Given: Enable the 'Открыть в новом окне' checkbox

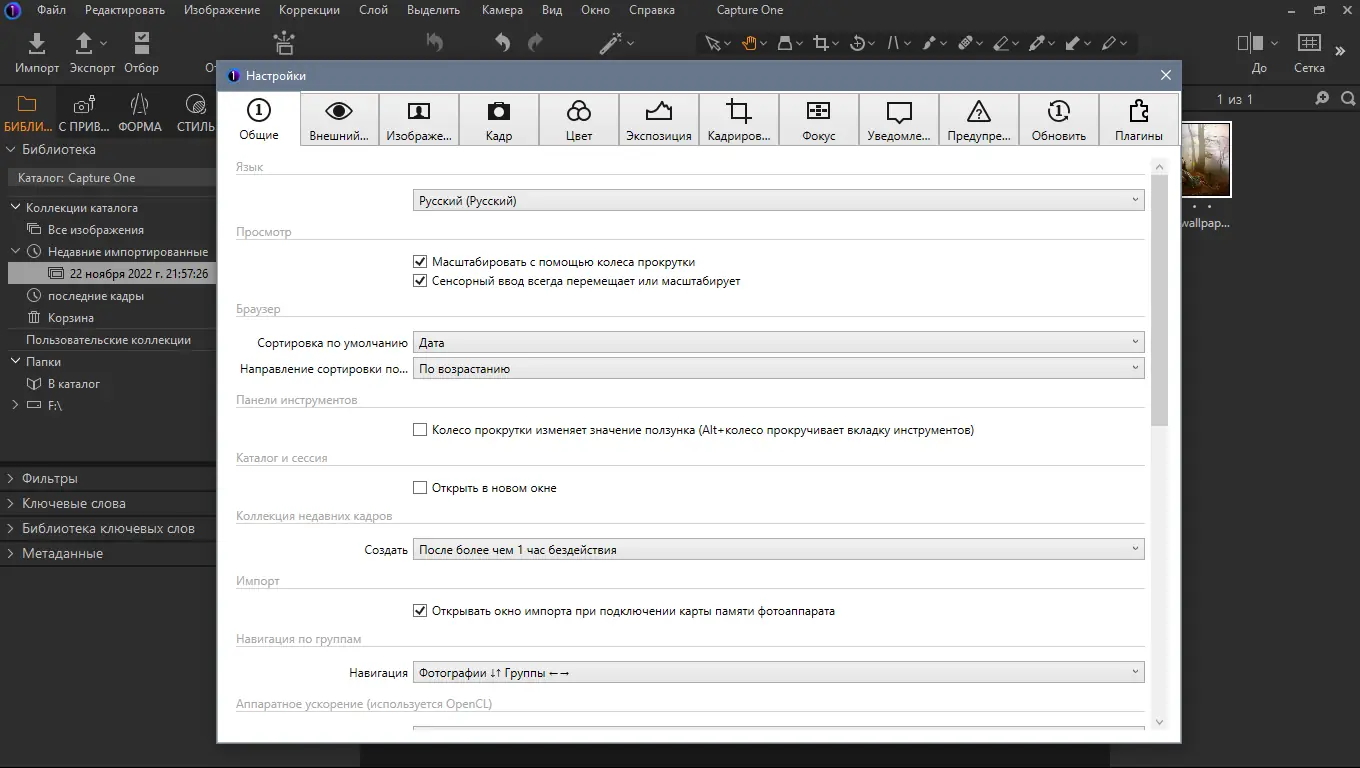Looking at the screenshot, I should click(x=420, y=488).
